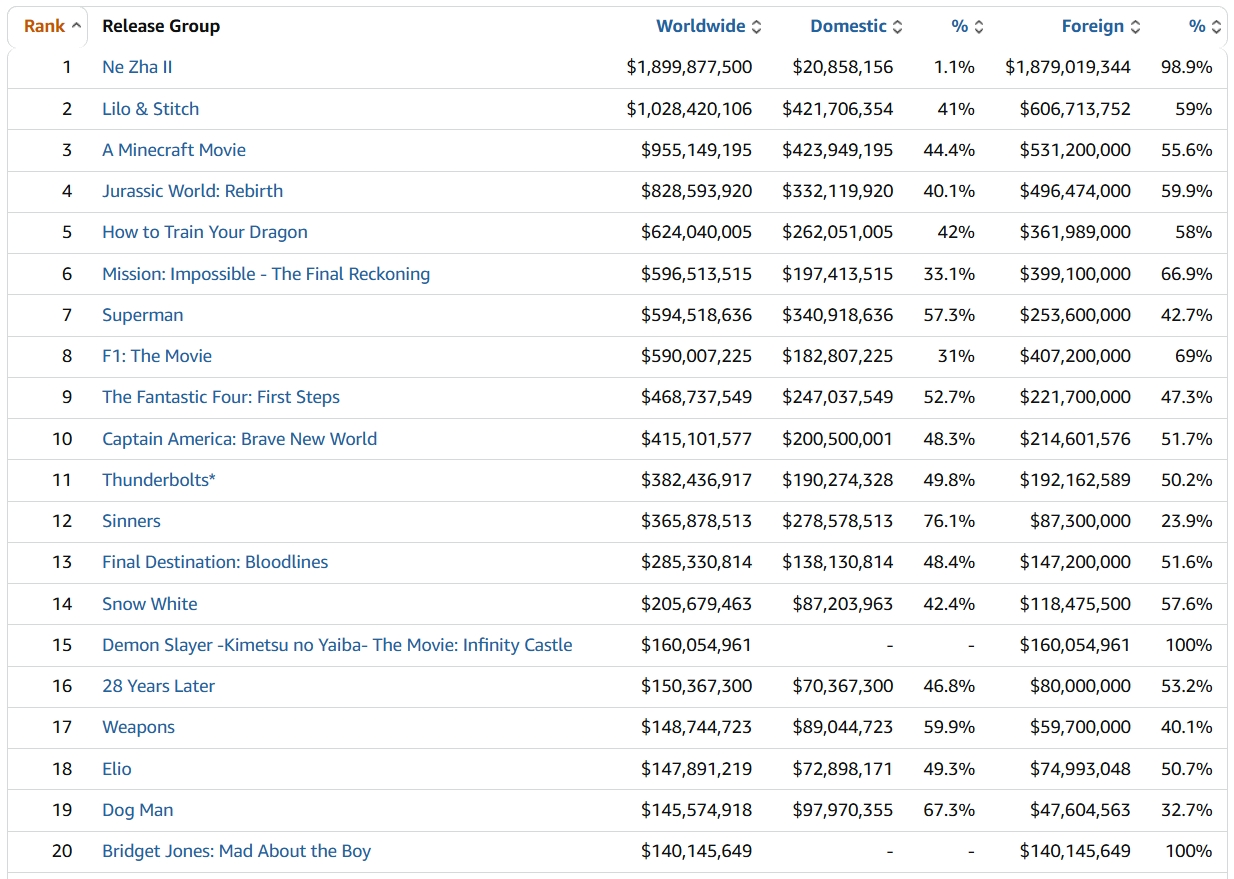Open the Lilo & Stitch page
Viewport: 1234px width, 879px height.
coord(150,109)
